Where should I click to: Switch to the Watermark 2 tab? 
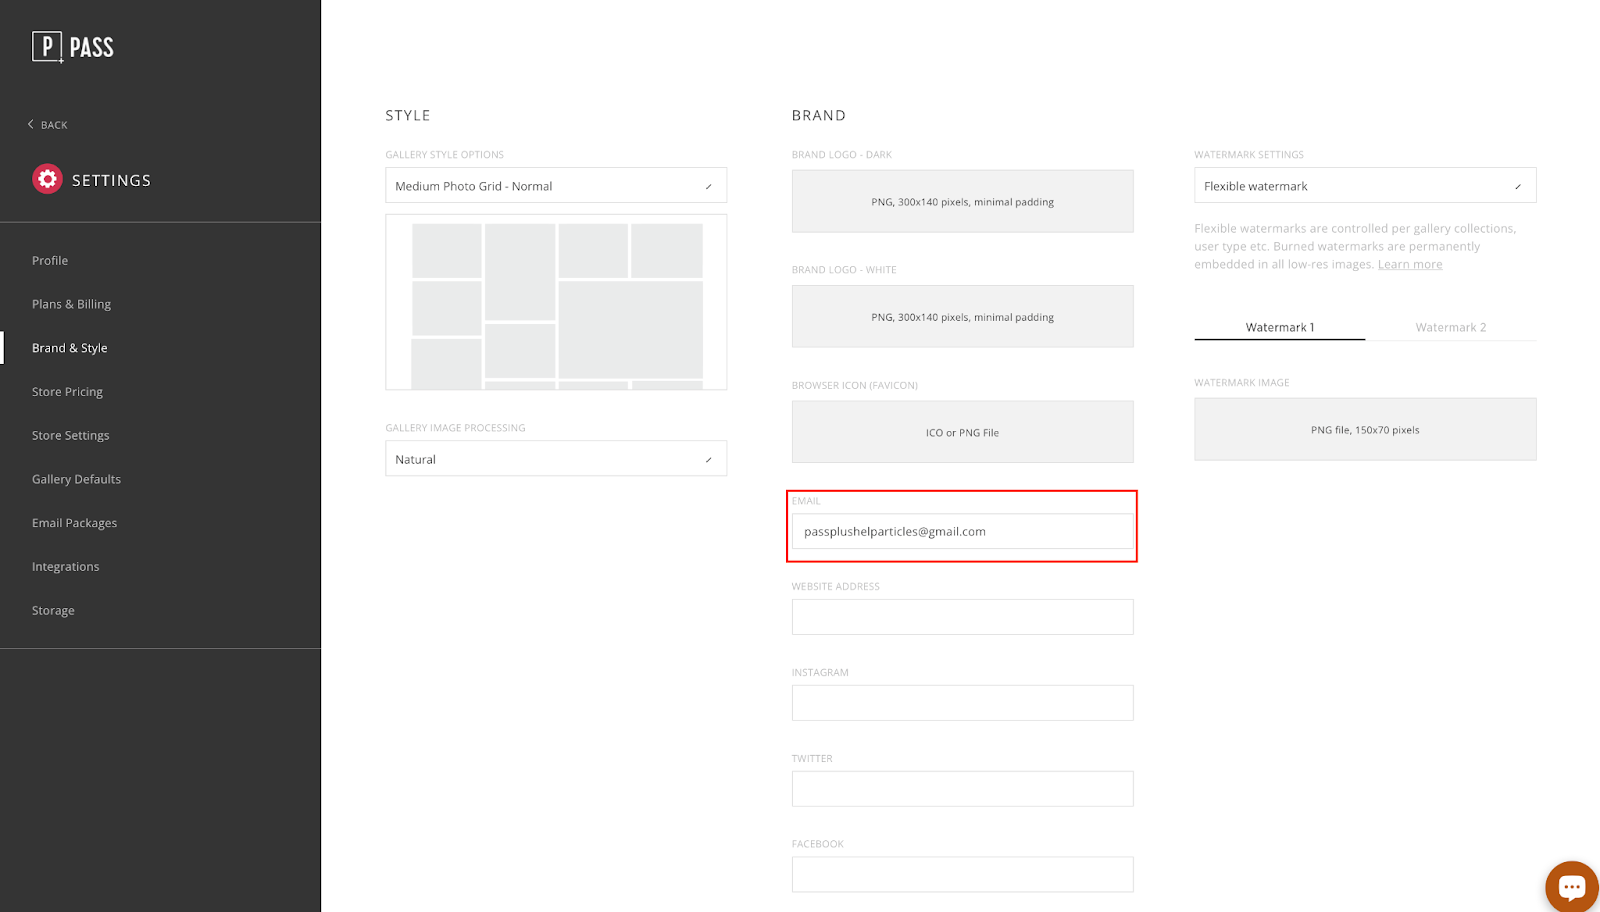1451,327
